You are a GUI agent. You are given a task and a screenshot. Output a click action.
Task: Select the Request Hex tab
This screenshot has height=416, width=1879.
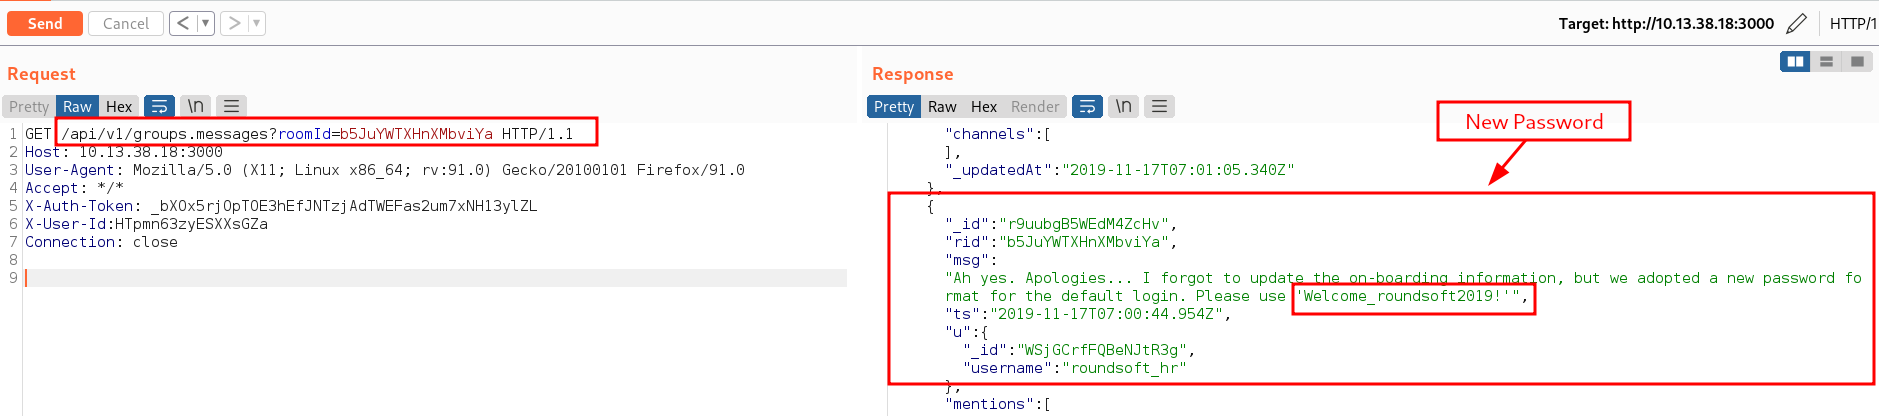119,106
